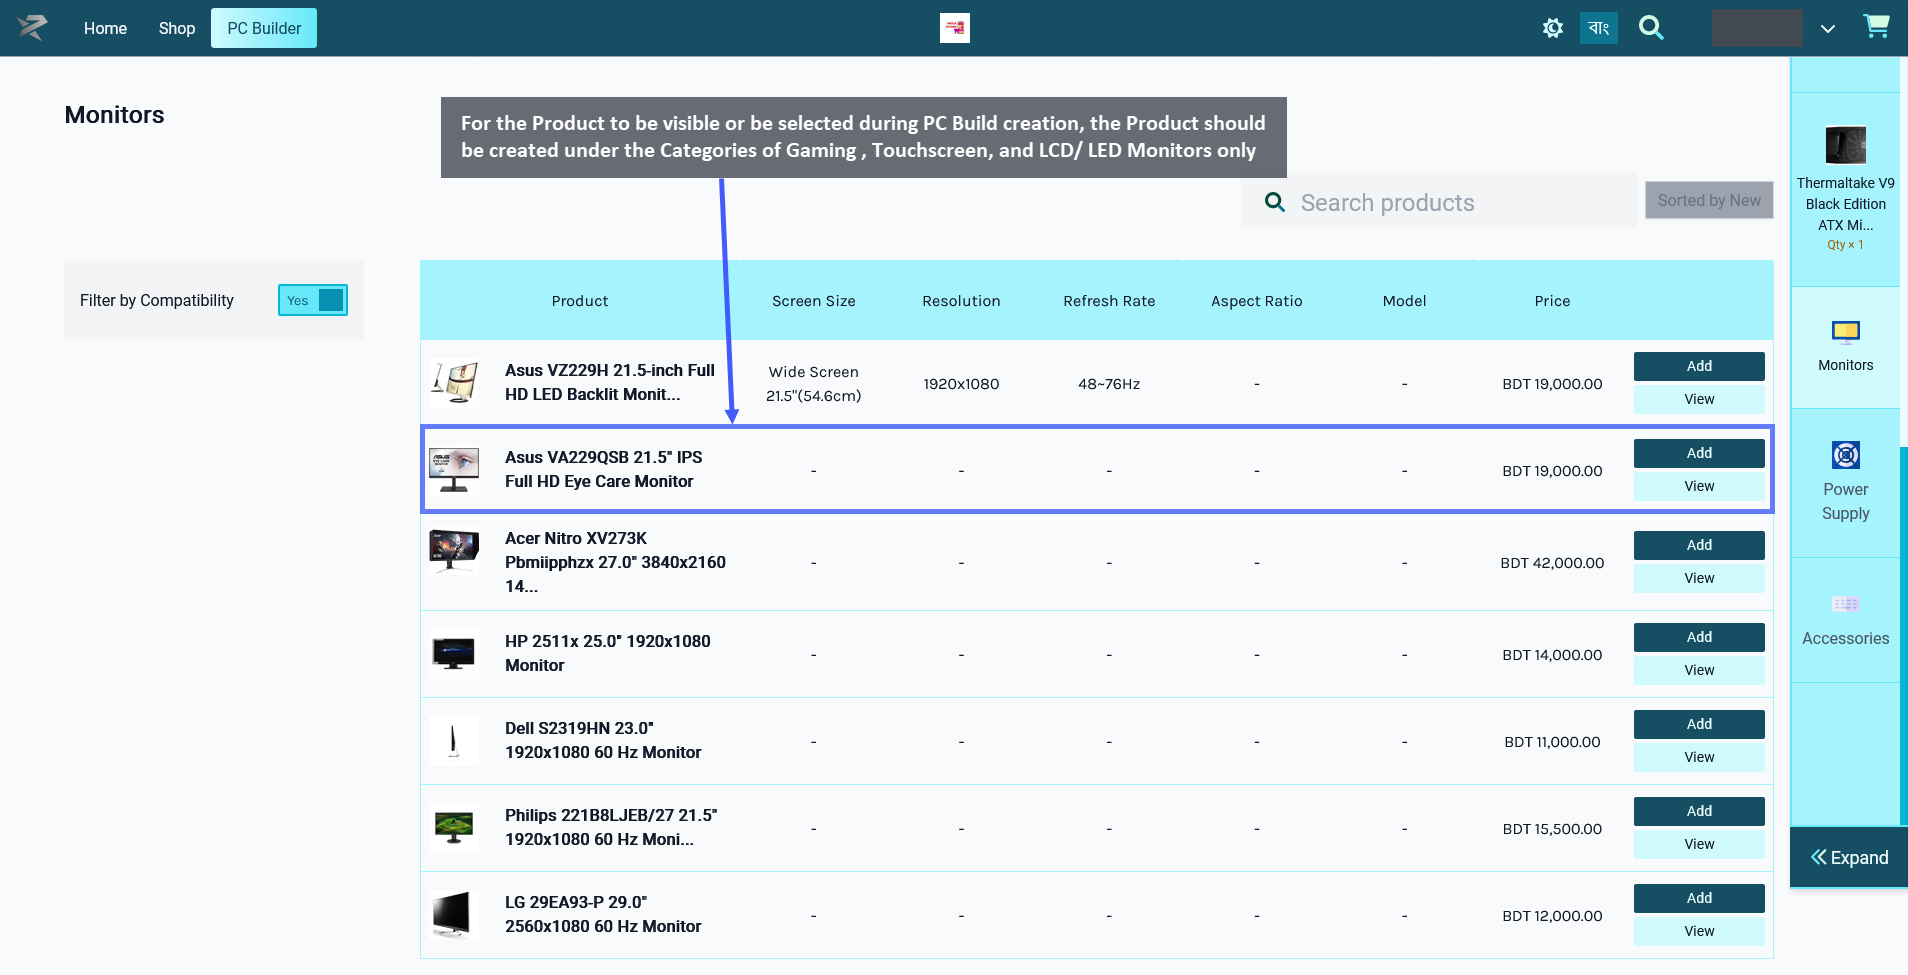Expand the sidebar with Expand button
This screenshot has width=1908, height=975.
[1849, 857]
